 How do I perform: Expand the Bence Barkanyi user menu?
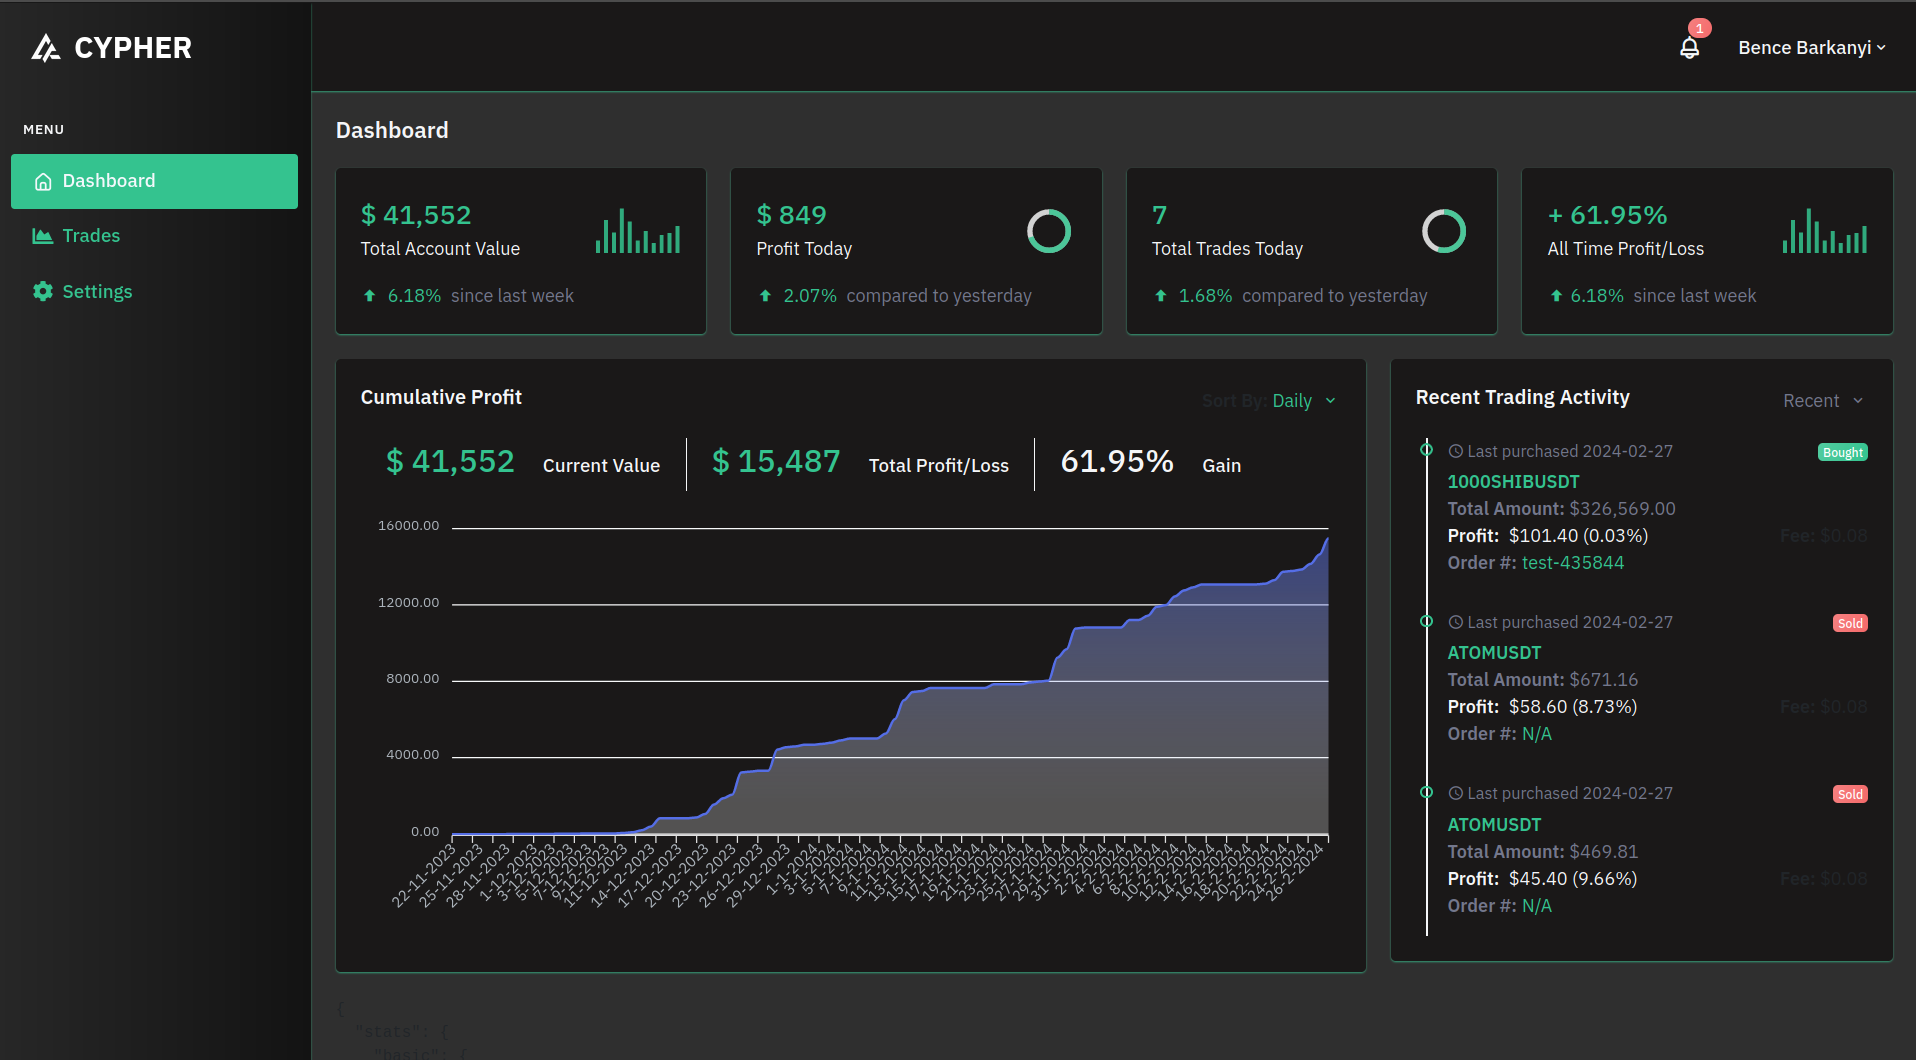(1811, 48)
